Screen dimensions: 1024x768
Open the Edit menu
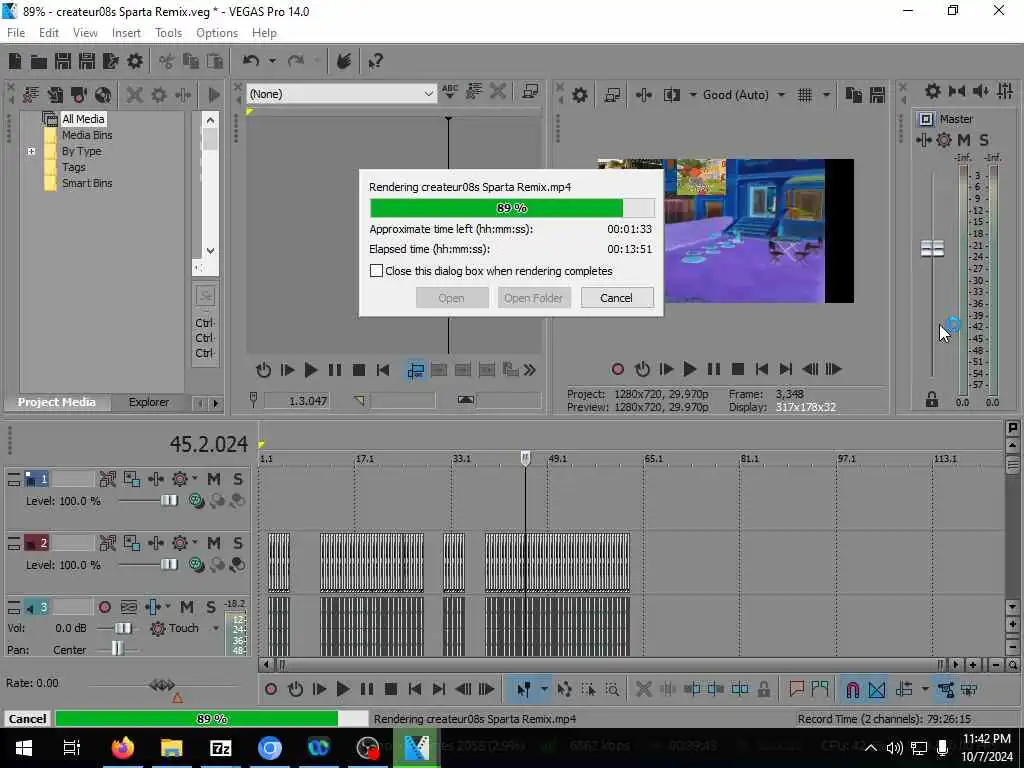point(49,33)
